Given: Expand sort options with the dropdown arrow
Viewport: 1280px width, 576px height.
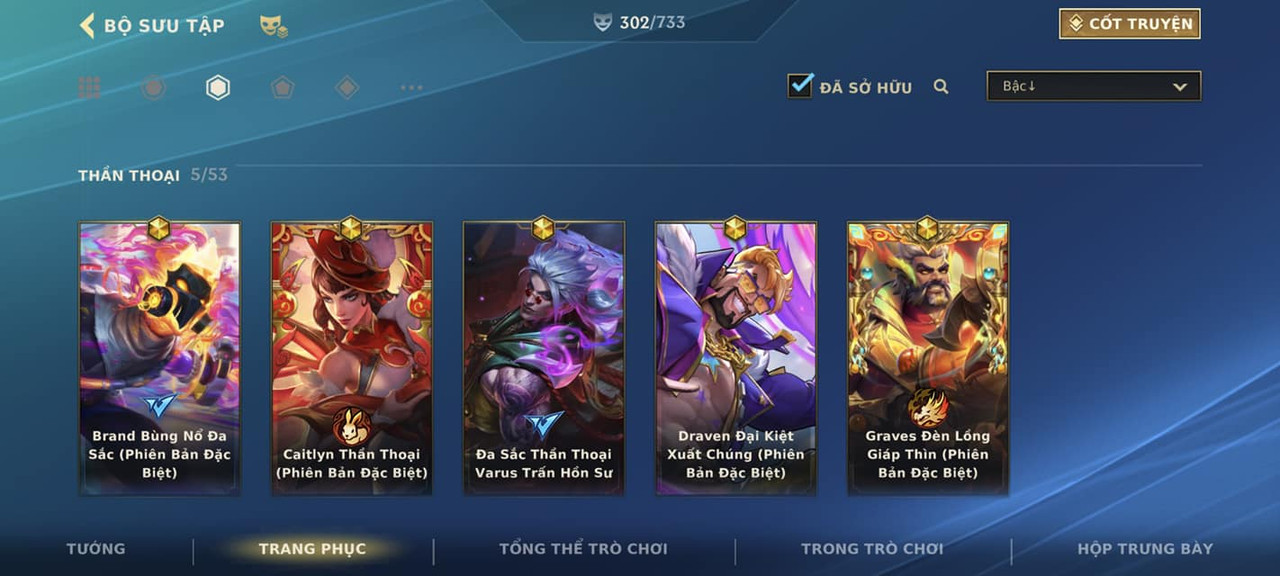Looking at the screenshot, I should [x=1180, y=87].
